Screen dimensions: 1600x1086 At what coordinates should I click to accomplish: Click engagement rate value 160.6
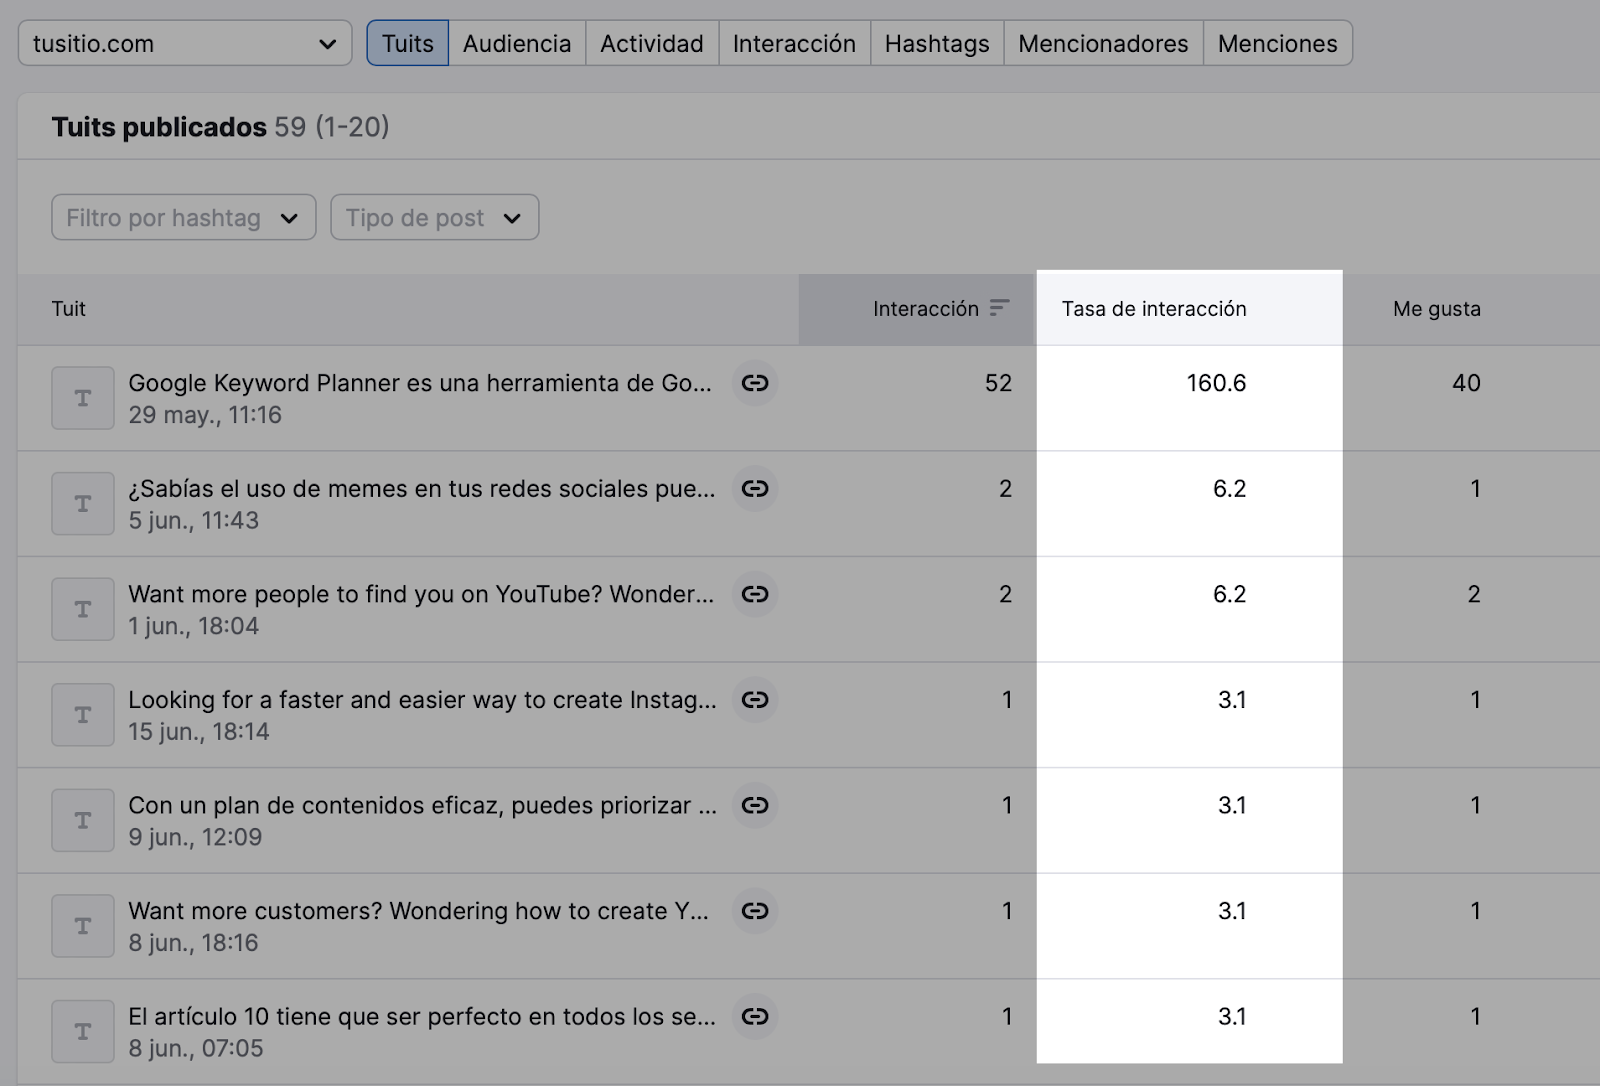coord(1216,383)
